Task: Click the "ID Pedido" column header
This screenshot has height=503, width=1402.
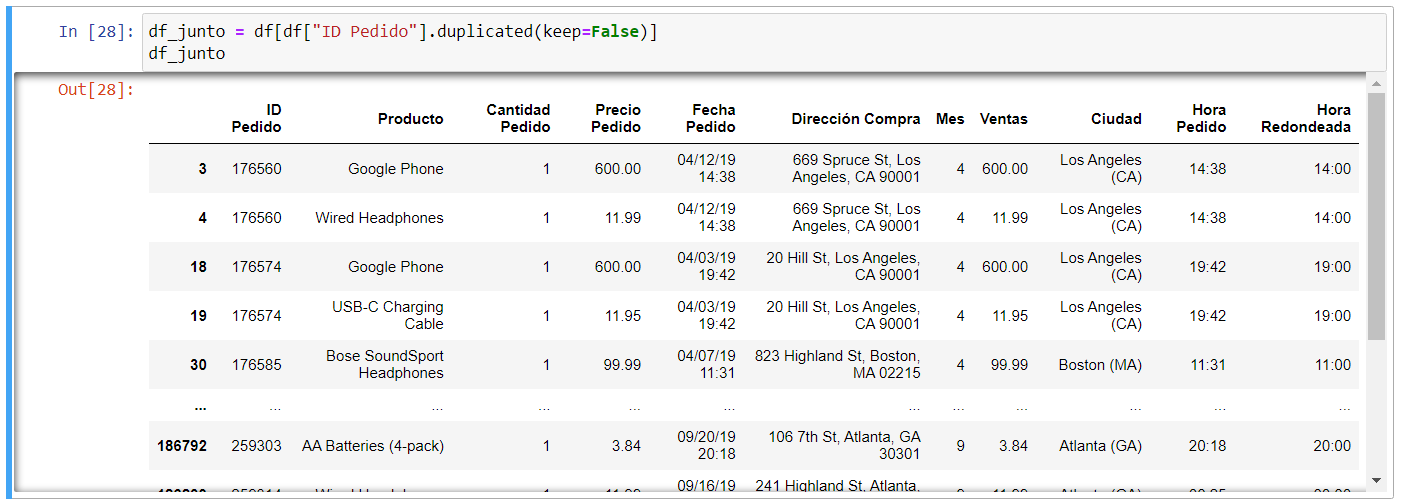Action: (x=257, y=118)
